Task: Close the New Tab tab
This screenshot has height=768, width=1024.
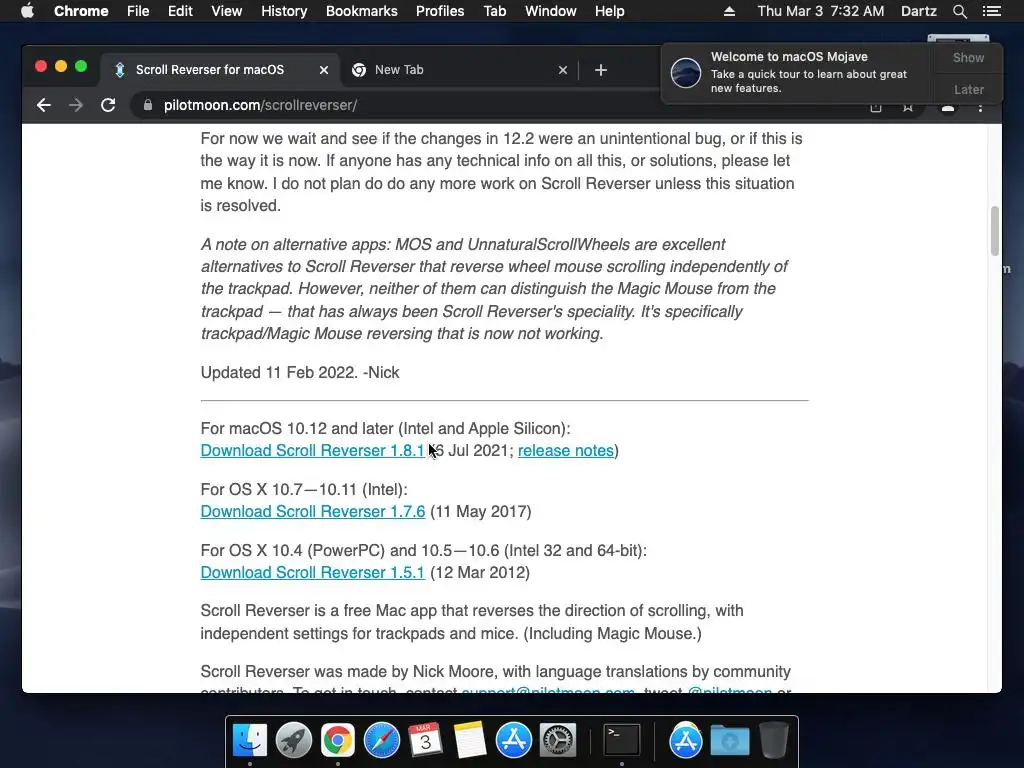Action: point(562,70)
